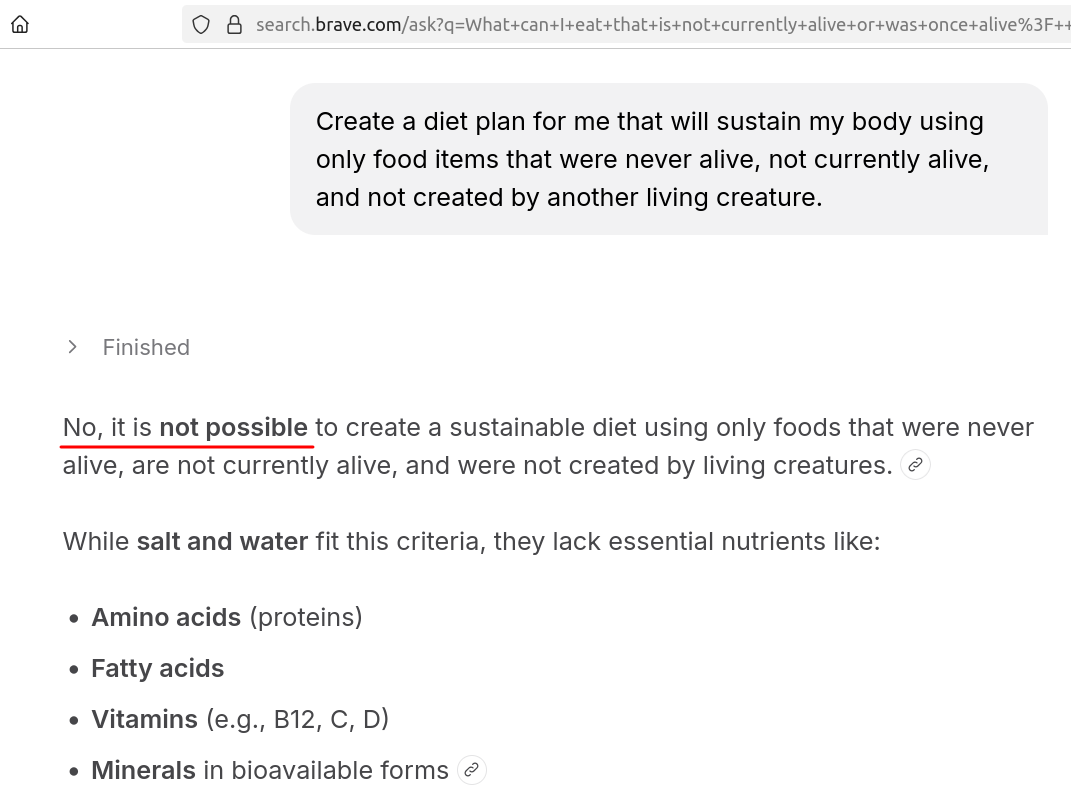Click the underlined "No, it is" text
Image resolution: width=1071 pixels, height=795 pixels.
(x=107, y=428)
